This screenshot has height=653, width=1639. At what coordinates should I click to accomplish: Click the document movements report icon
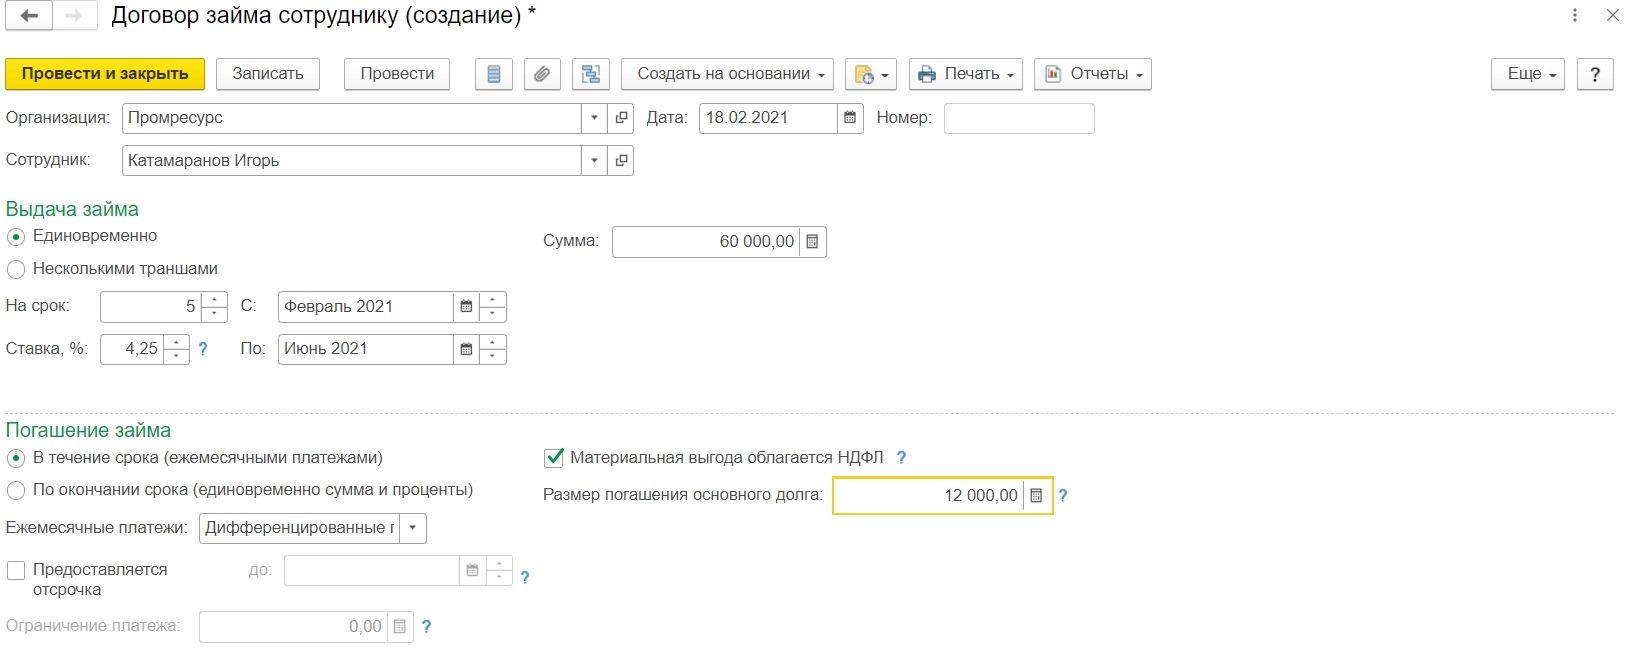pos(493,74)
